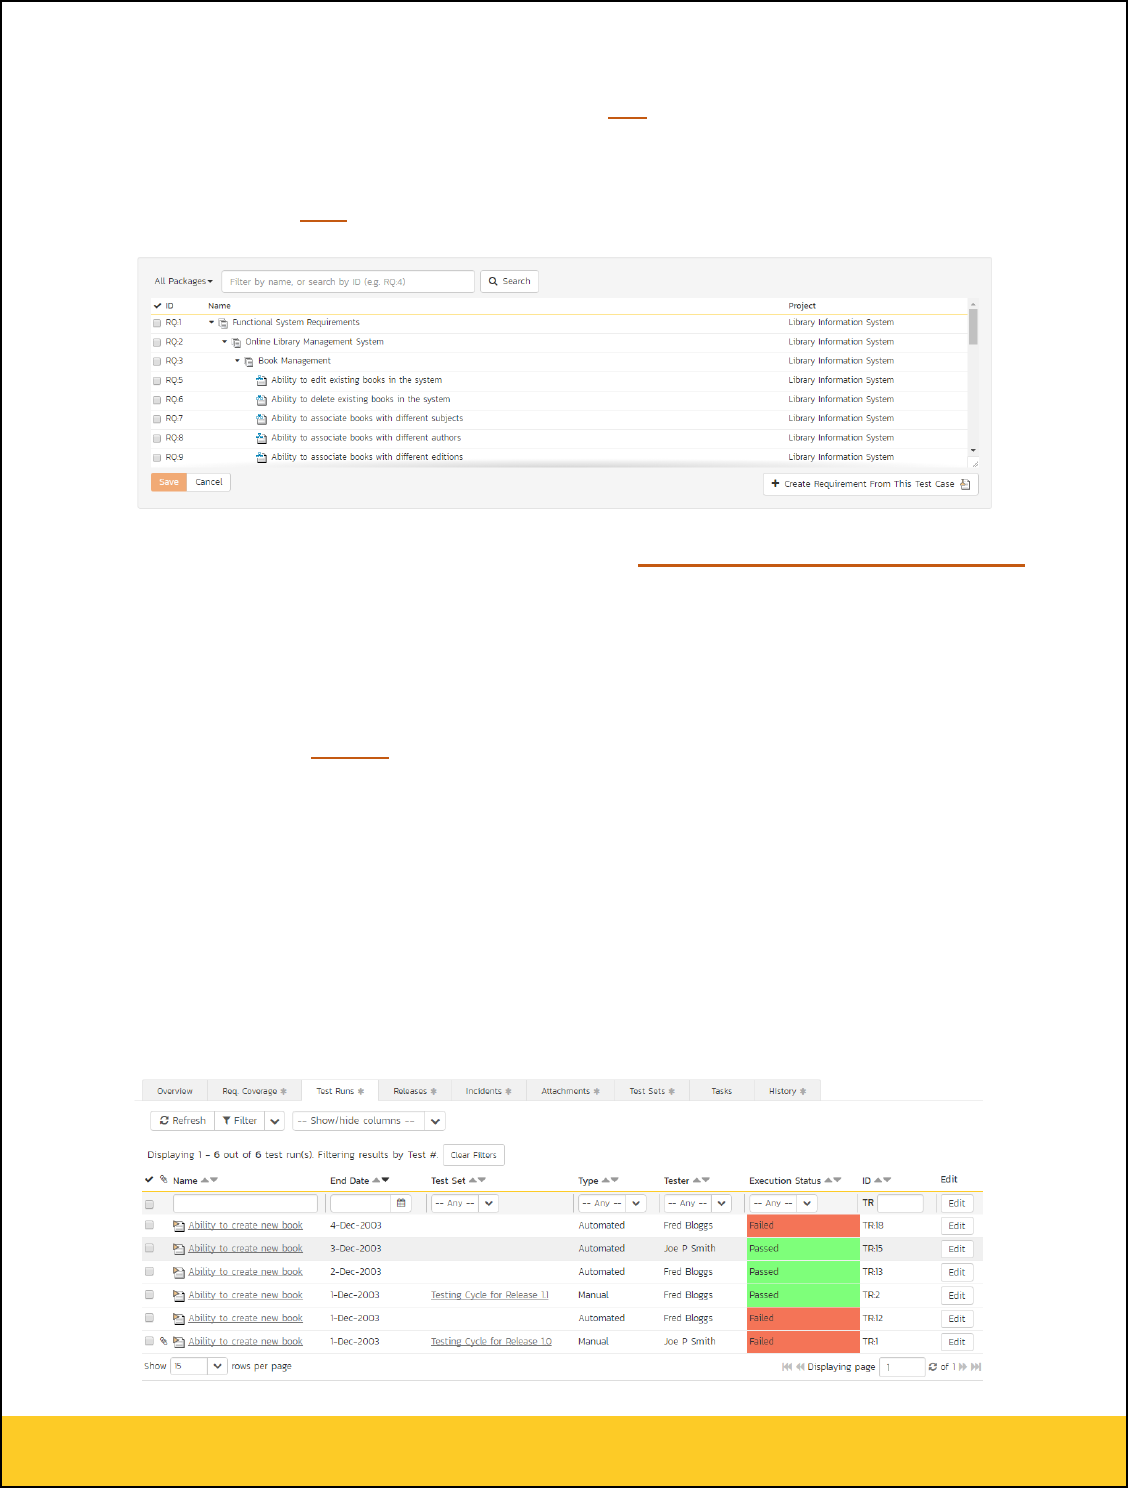Check the RQ:5 requirement checkbox

pos(157,381)
